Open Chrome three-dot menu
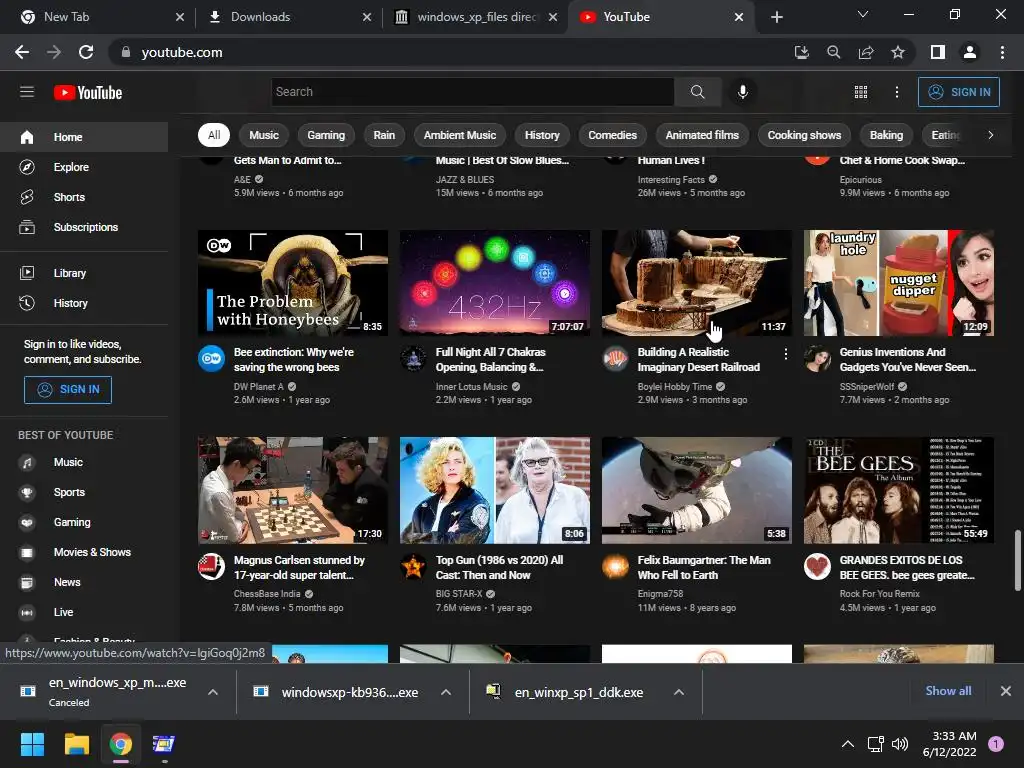This screenshot has height=768, width=1024. pos(1002,52)
